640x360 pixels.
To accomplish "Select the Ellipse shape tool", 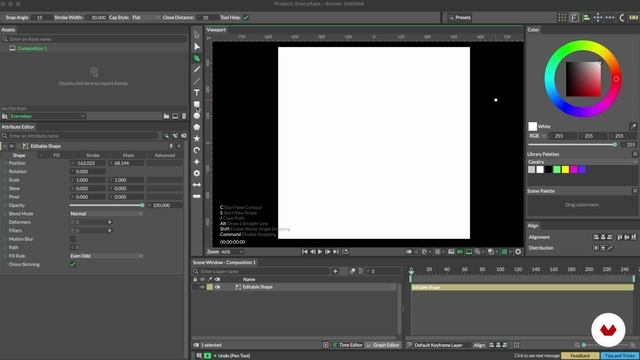I will coord(197,116).
